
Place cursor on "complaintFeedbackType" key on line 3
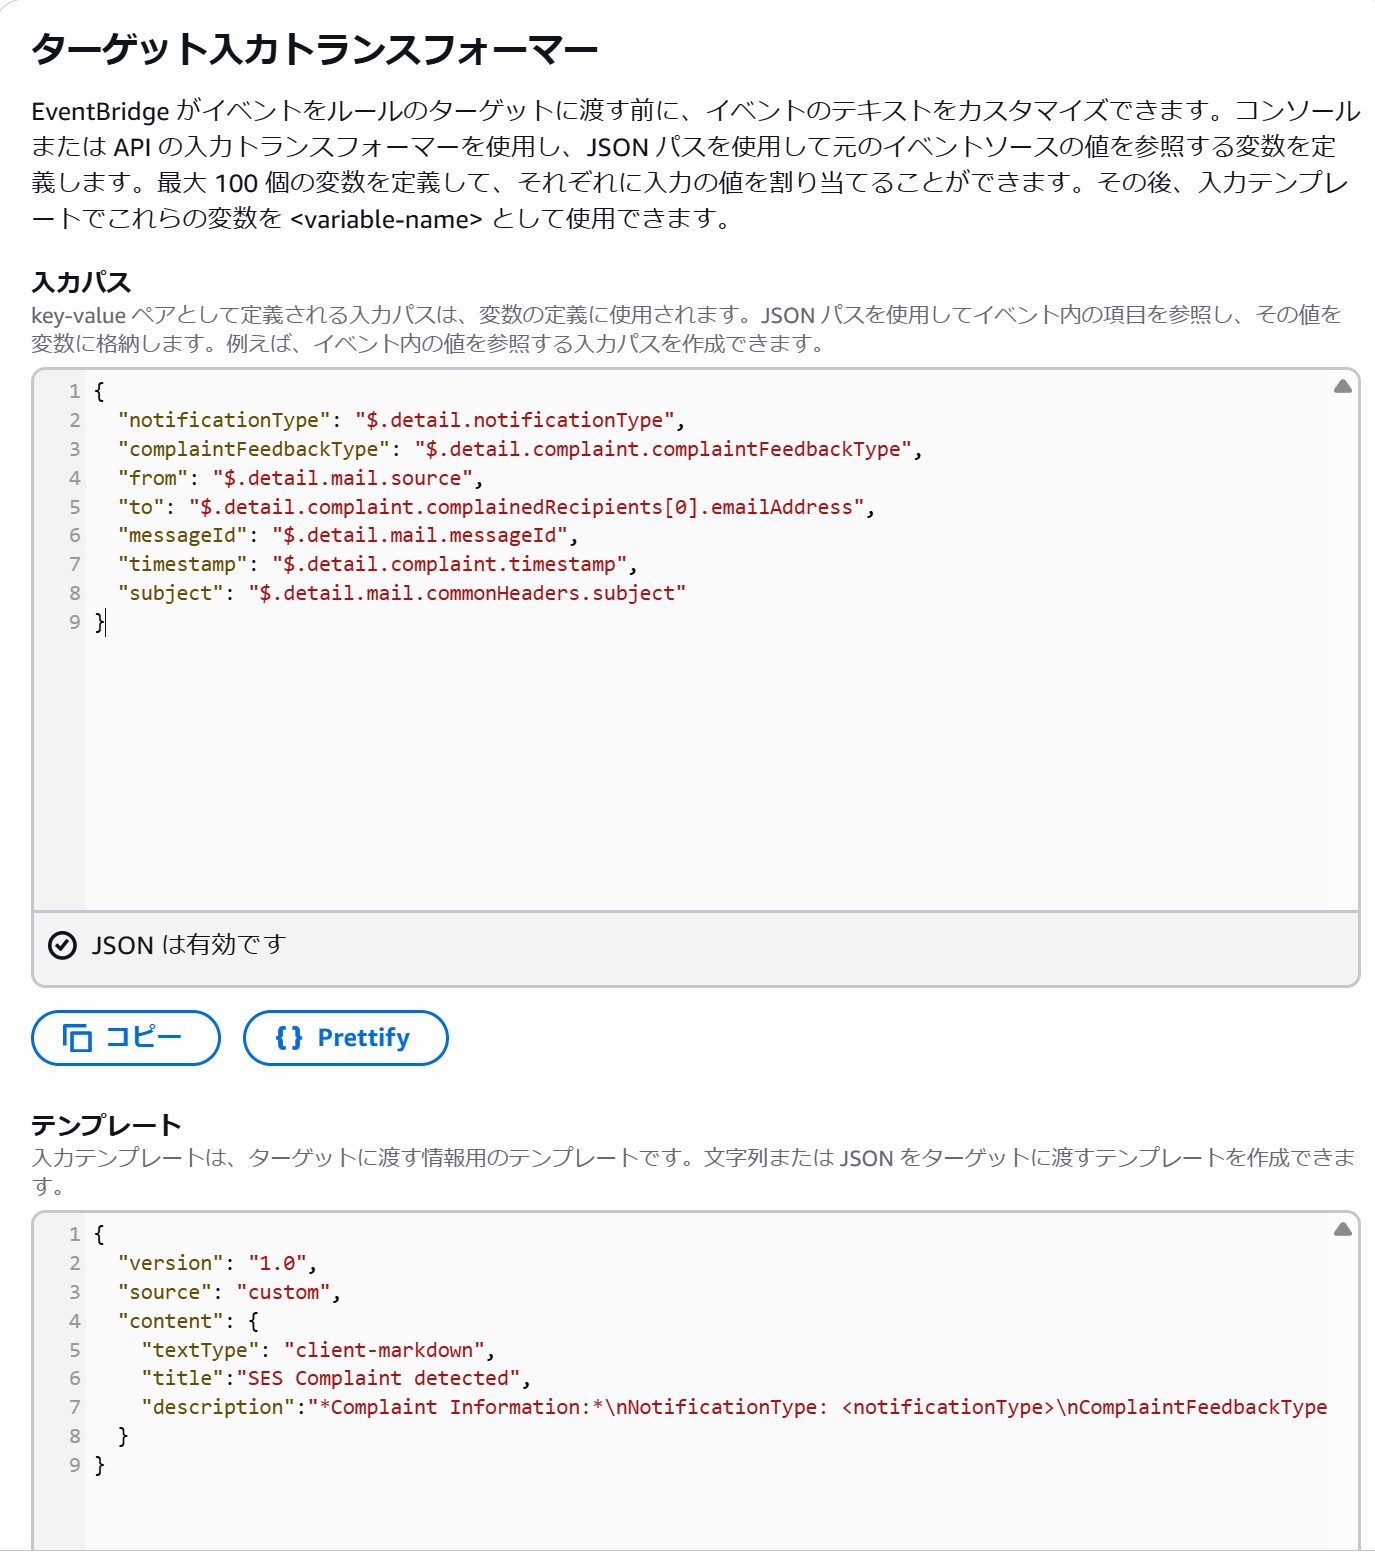(x=253, y=449)
